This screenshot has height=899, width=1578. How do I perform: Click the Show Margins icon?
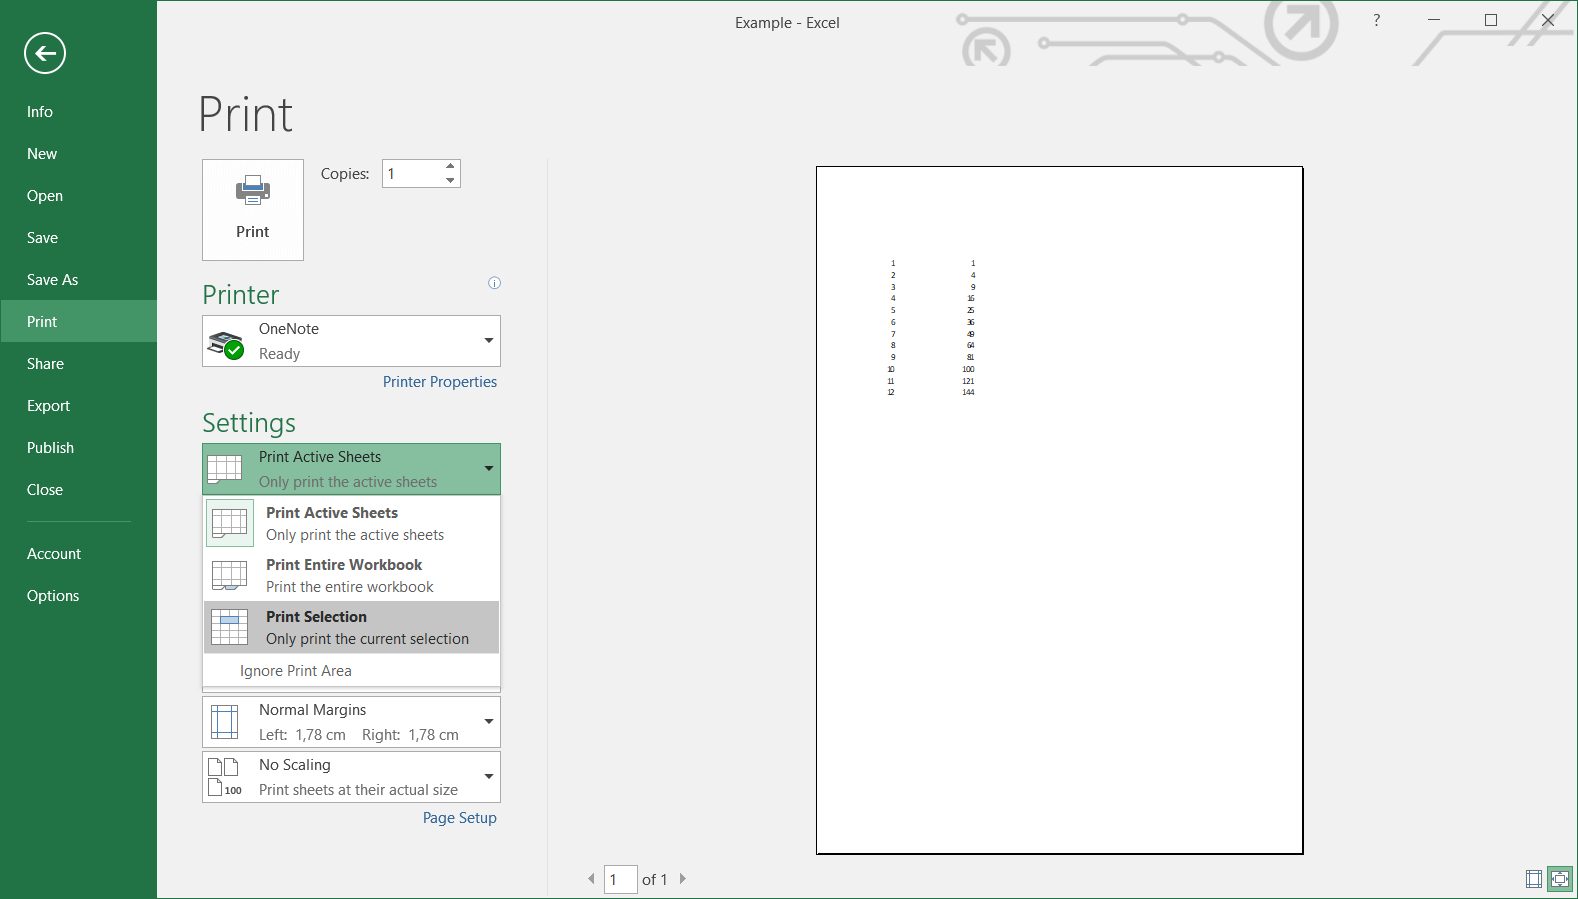tap(1533, 879)
